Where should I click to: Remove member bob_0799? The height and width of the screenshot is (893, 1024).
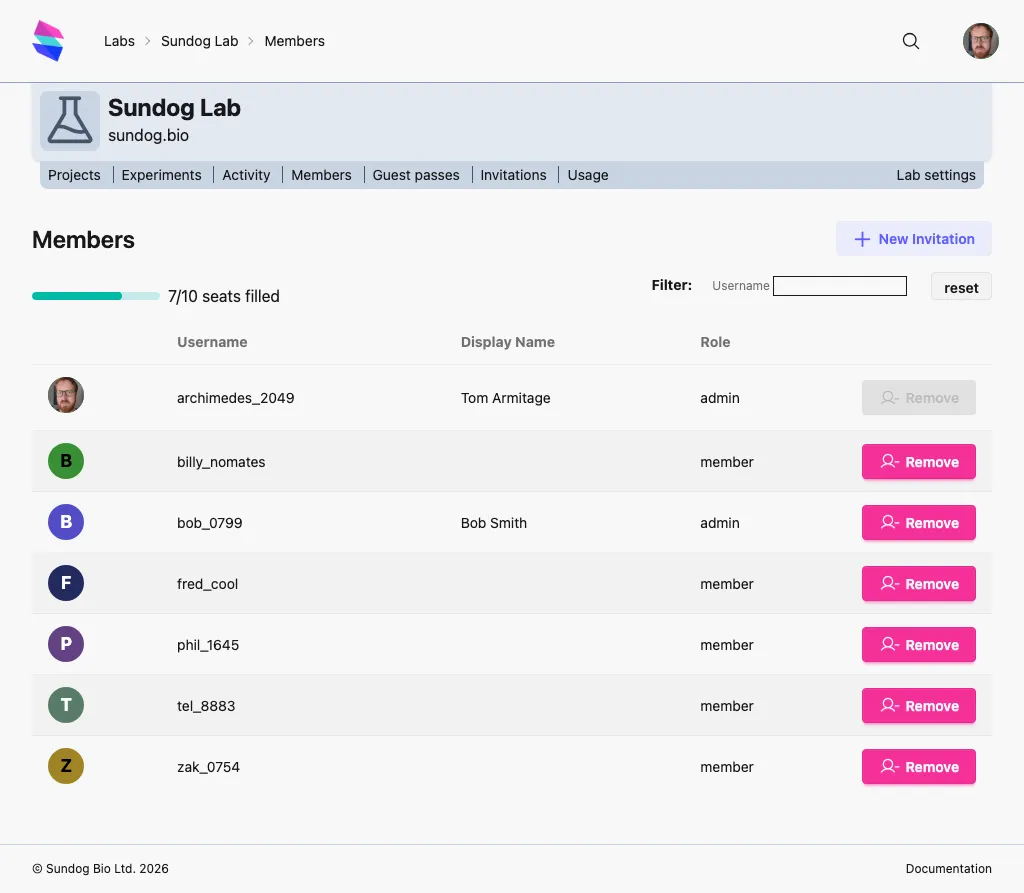[x=918, y=523]
